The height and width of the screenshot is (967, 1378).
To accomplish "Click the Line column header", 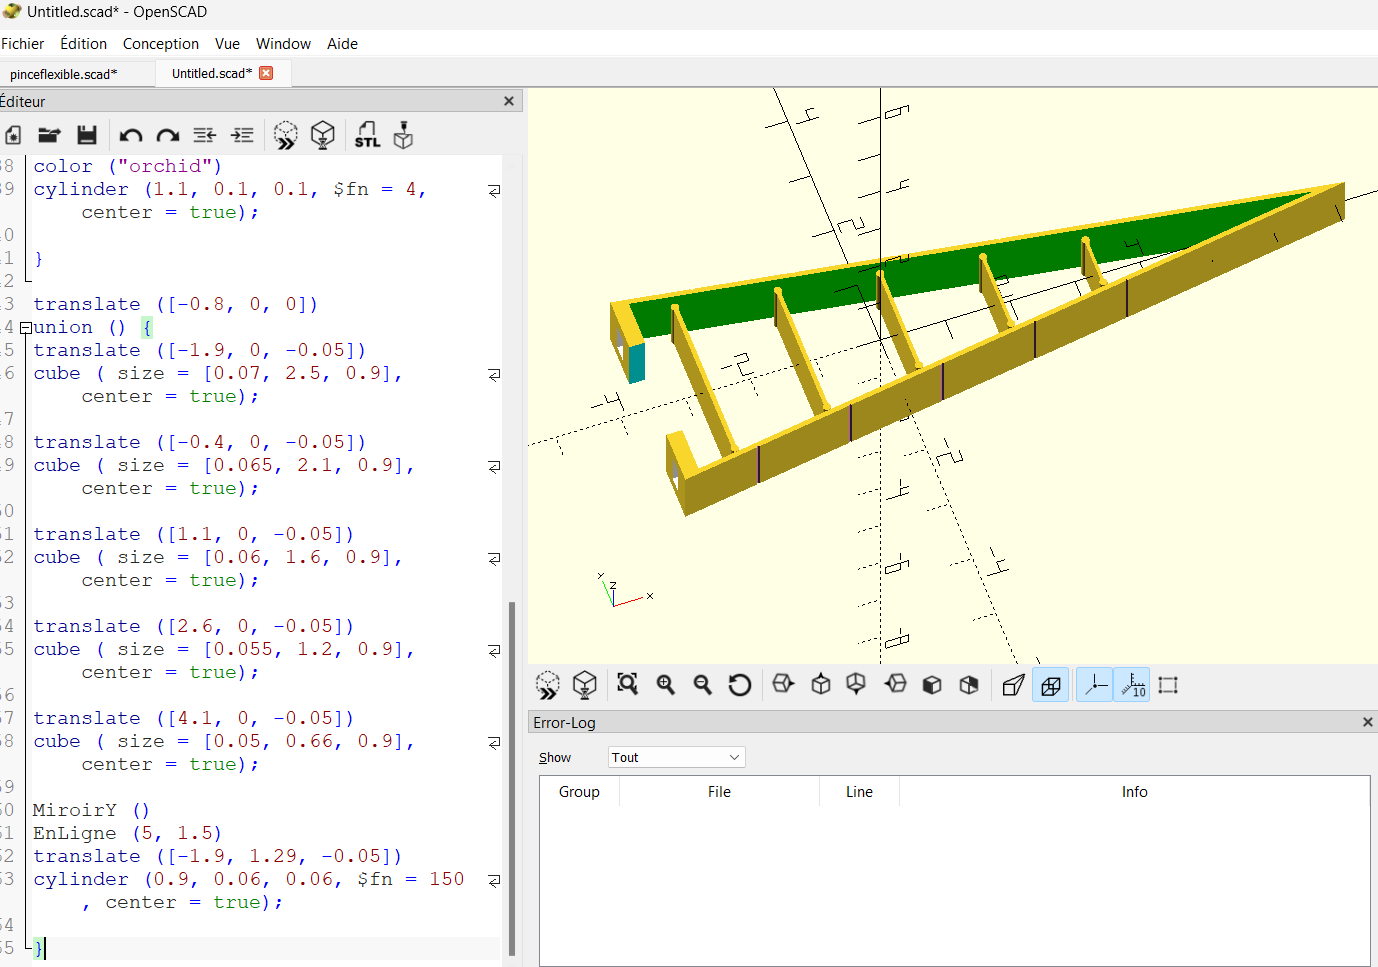I will click(859, 792).
